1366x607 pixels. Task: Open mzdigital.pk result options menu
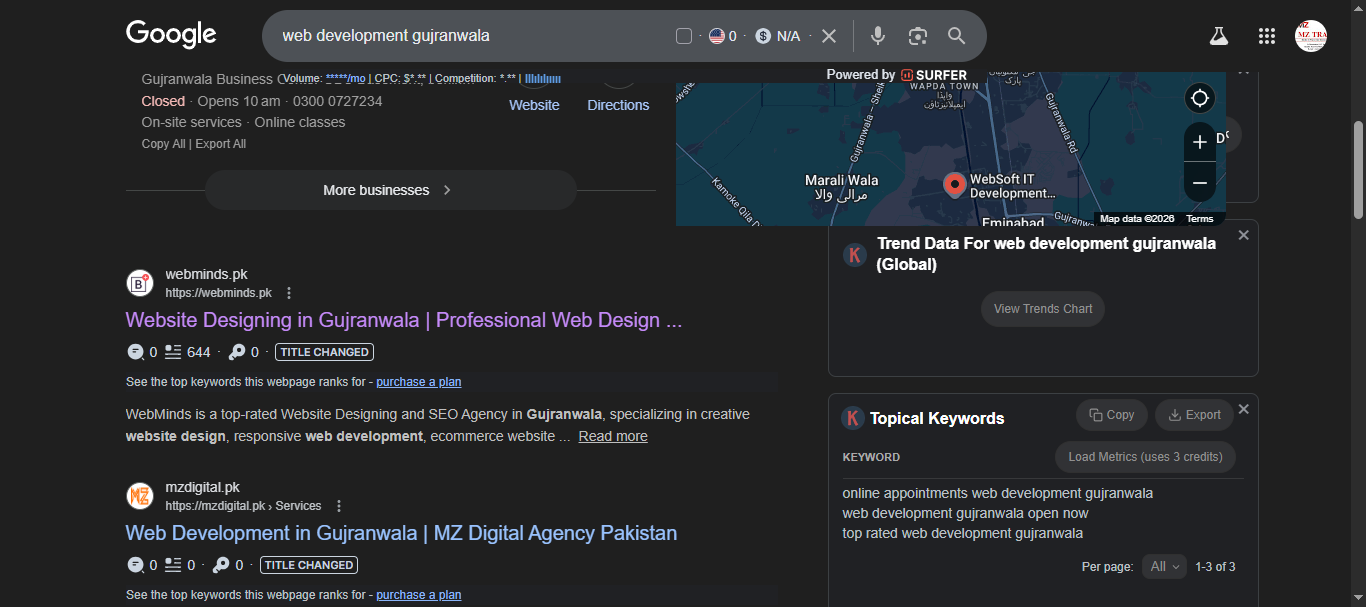pos(339,506)
